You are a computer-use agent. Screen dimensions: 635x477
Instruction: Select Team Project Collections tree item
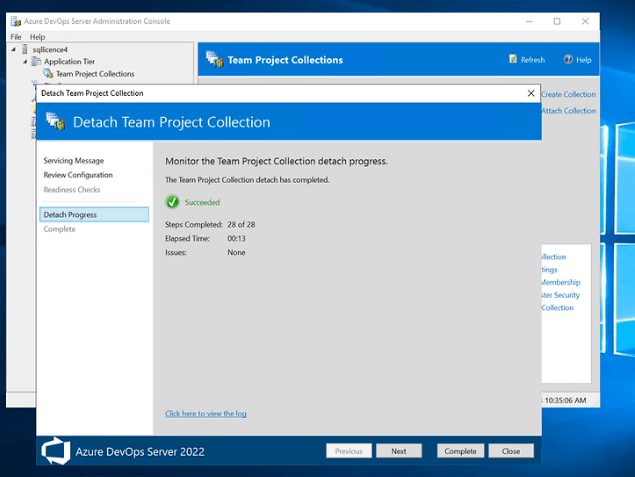coord(95,74)
